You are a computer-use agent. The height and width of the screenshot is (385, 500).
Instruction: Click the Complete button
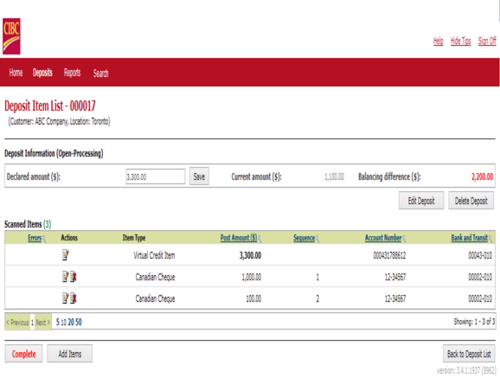[24, 354]
